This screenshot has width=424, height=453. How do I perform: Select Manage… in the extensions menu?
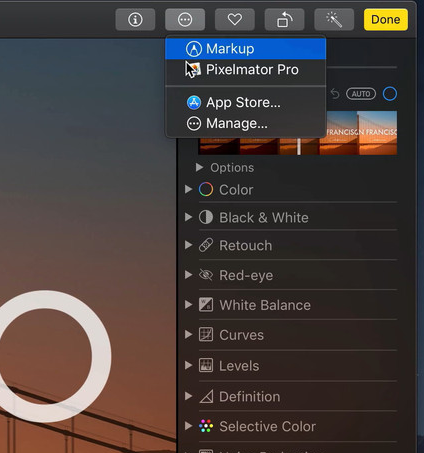point(245,123)
